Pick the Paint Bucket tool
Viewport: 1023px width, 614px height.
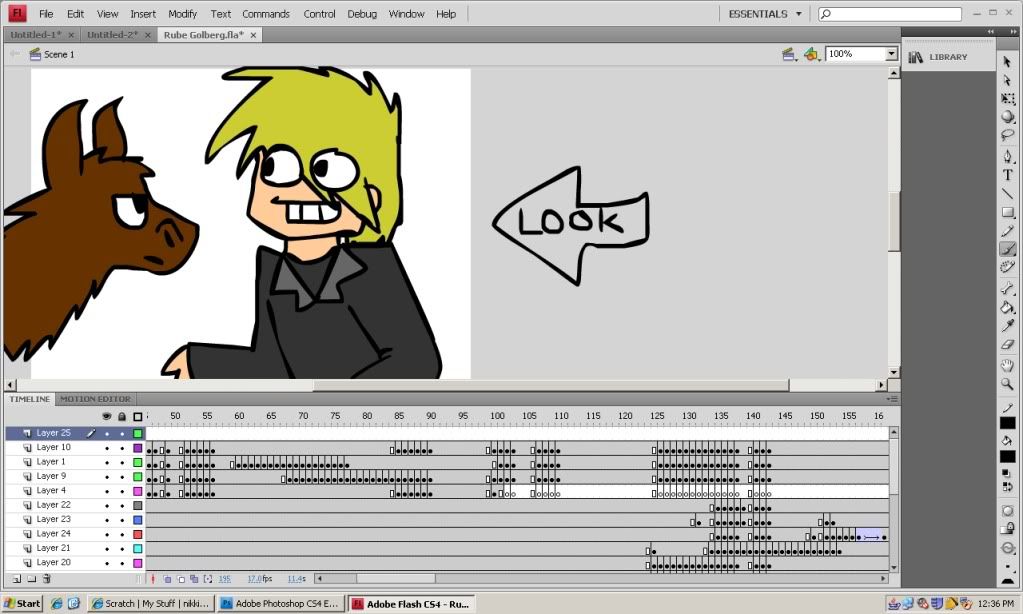[1008, 307]
